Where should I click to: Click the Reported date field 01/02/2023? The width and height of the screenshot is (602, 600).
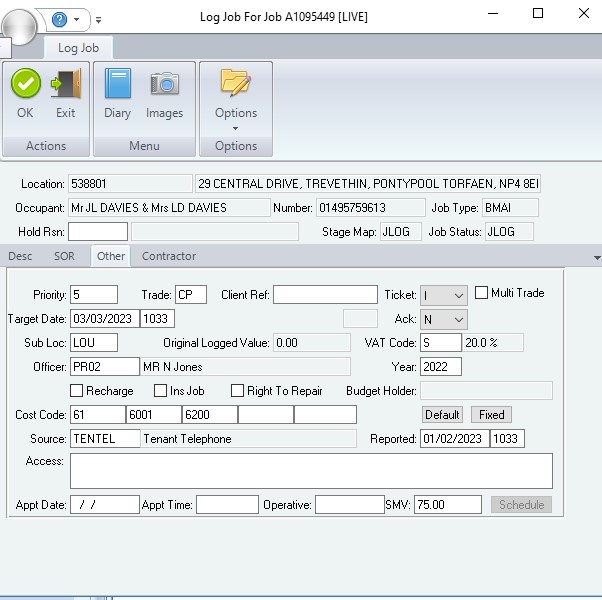[x=455, y=438]
